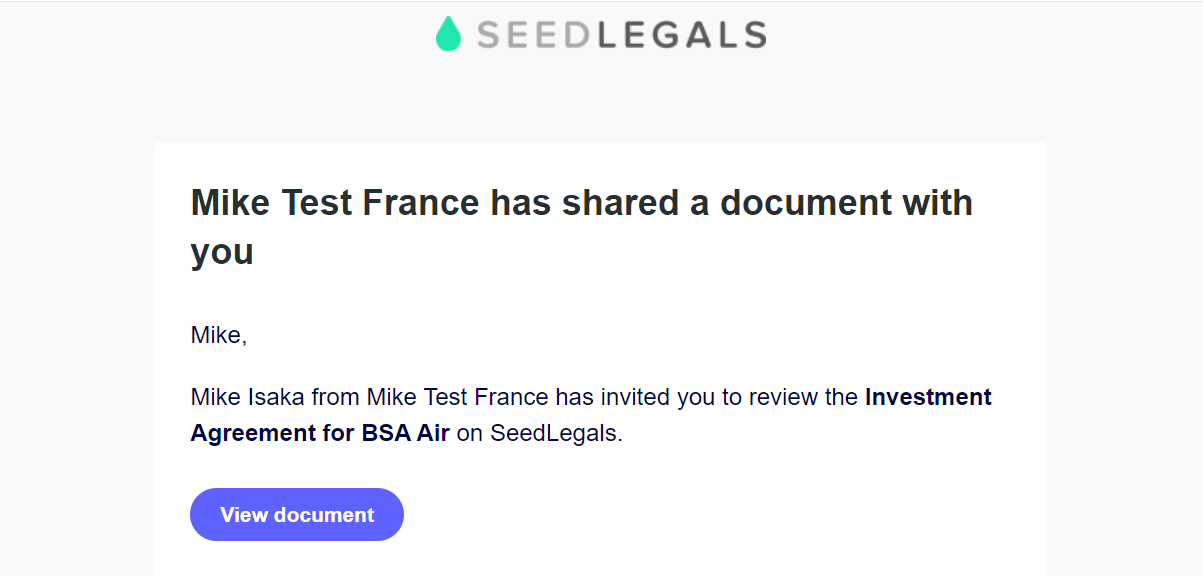
Task: Click the "Mike," greeting line
Action: point(219,336)
